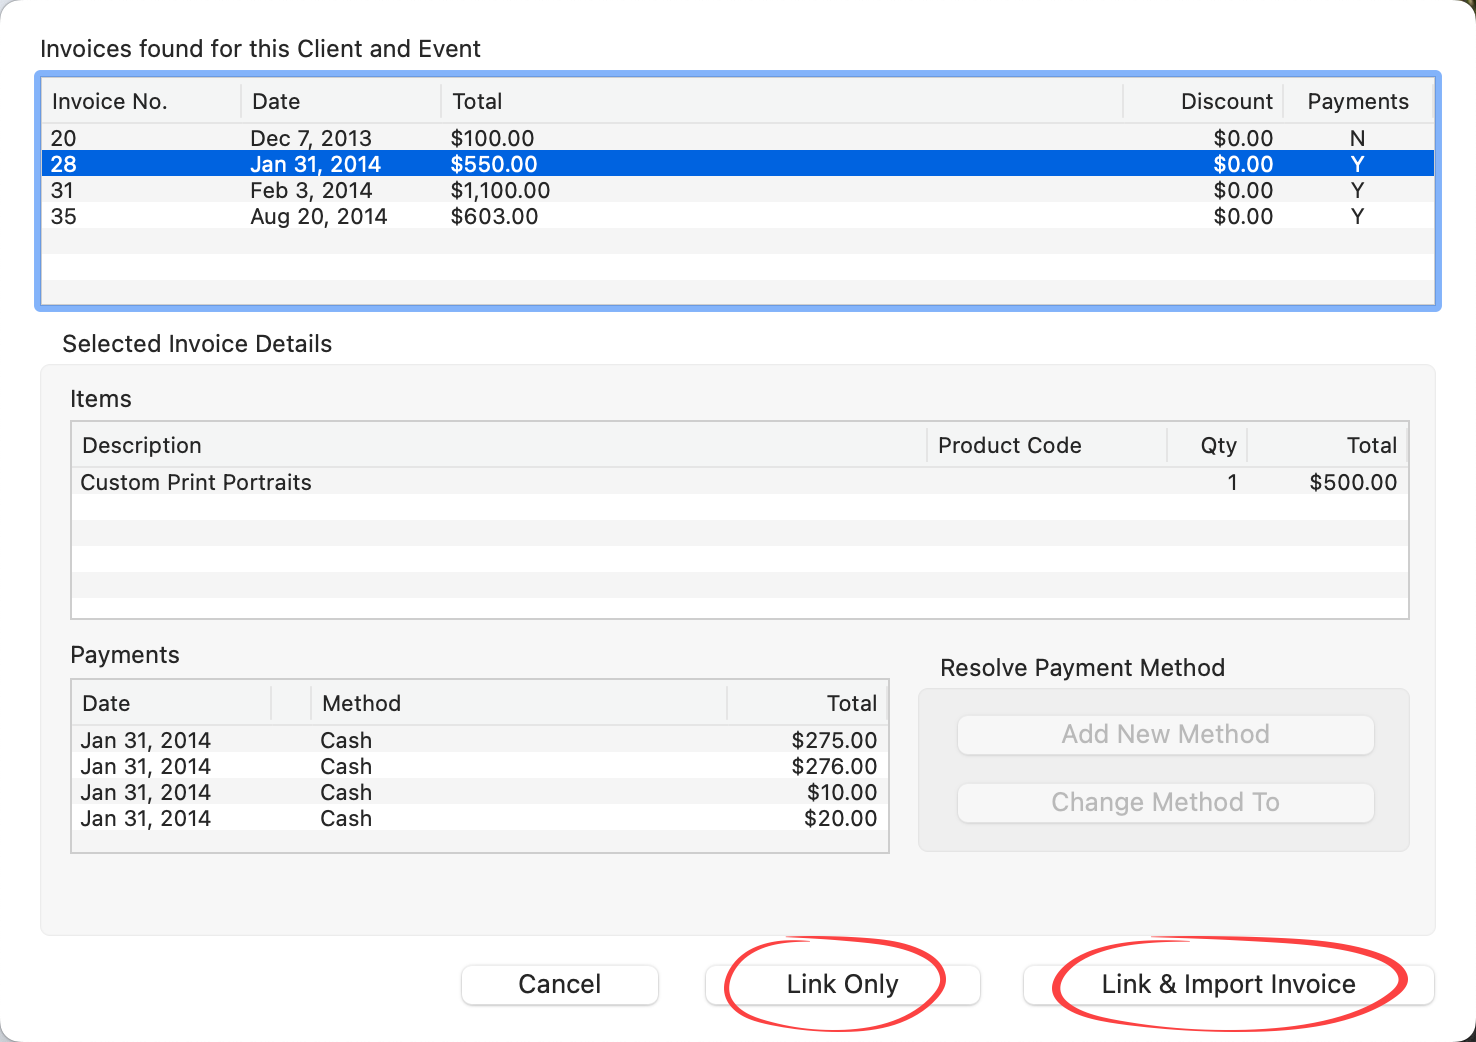This screenshot has width=1476, height=1042.
Task: Select the $275.00 Cash payment row
Action: (479, 740)
